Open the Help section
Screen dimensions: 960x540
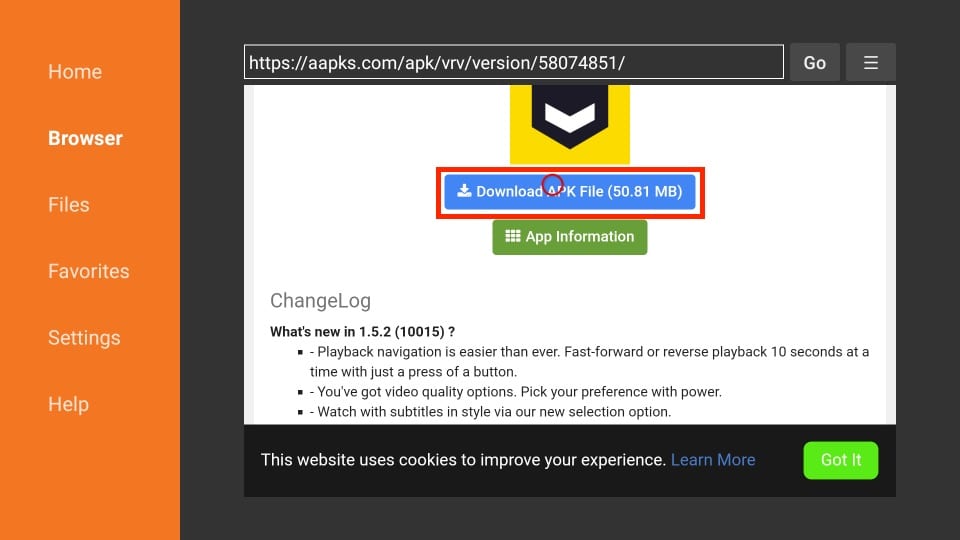click(x=68, y=404)
